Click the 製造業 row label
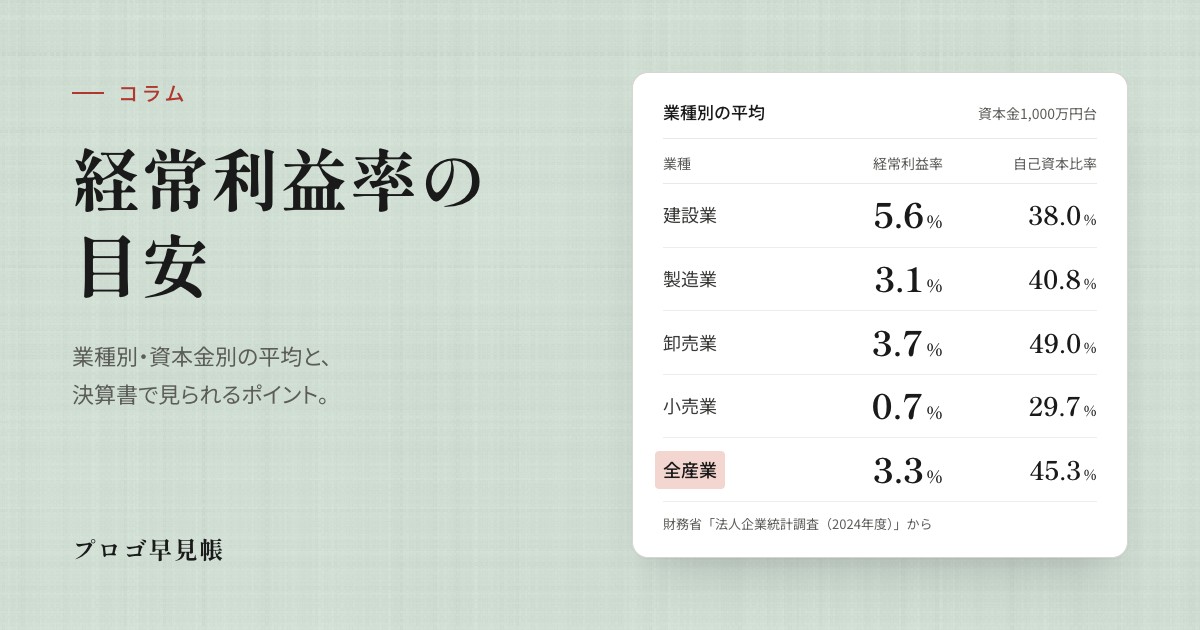 coord(690,280)
